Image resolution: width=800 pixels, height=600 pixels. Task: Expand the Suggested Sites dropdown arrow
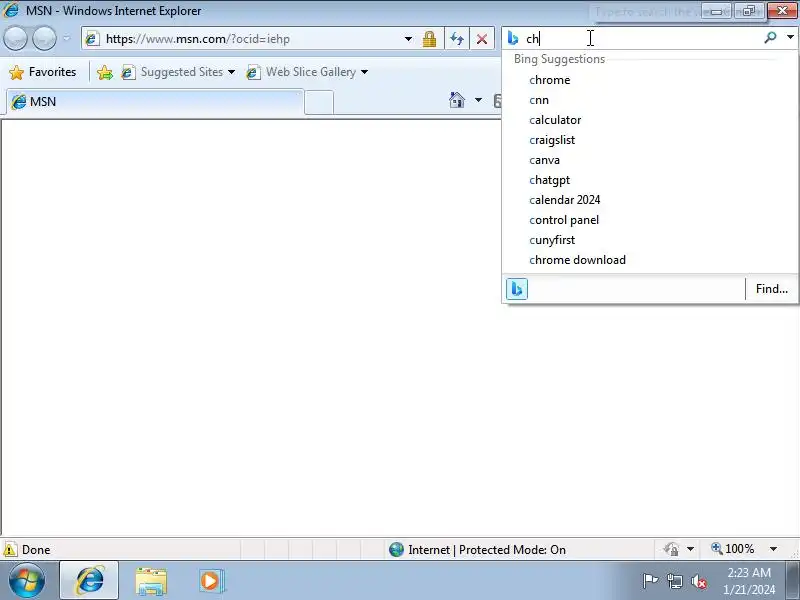click(232, 72)
